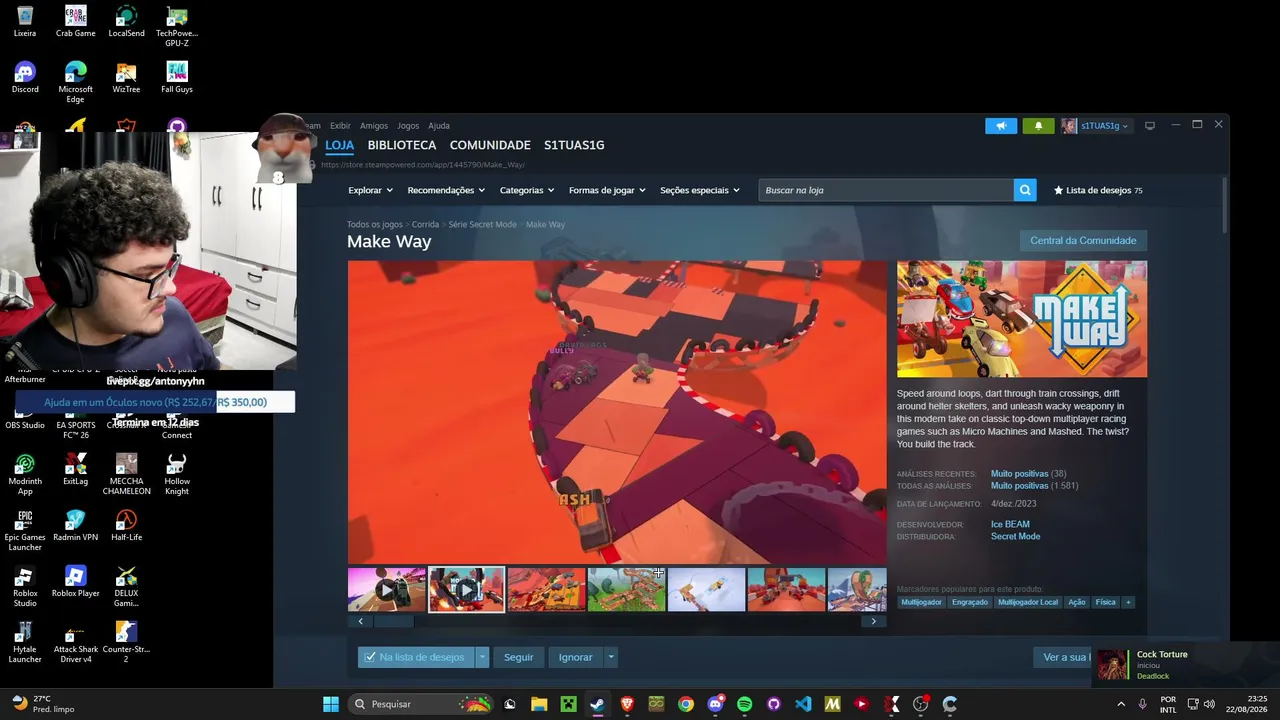Open Hytale Launcher desktop shortcut
Image resolution: width=1280 pixels, height=720 pixels.
pyautogui.click(x=25, y=642)
